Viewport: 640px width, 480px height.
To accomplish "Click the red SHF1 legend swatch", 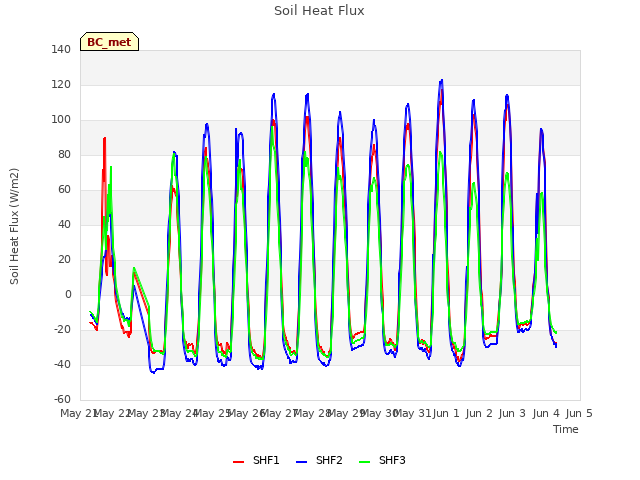I will tap(238, 462).
